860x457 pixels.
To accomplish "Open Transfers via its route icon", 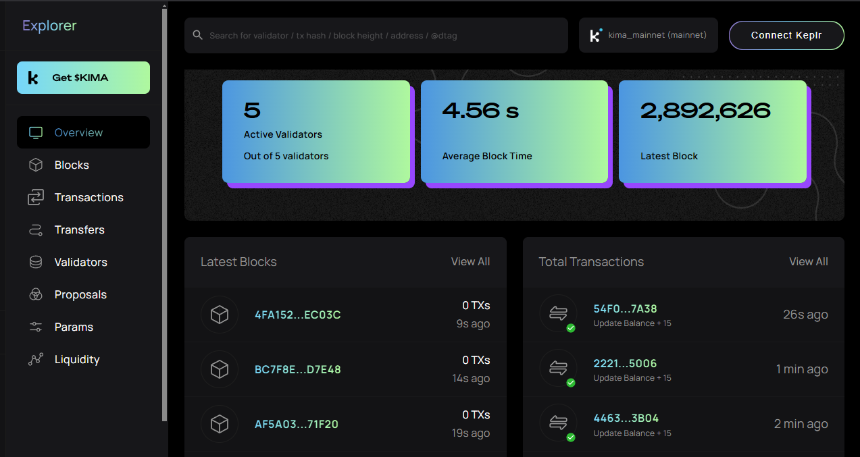I will click(36, 230).
